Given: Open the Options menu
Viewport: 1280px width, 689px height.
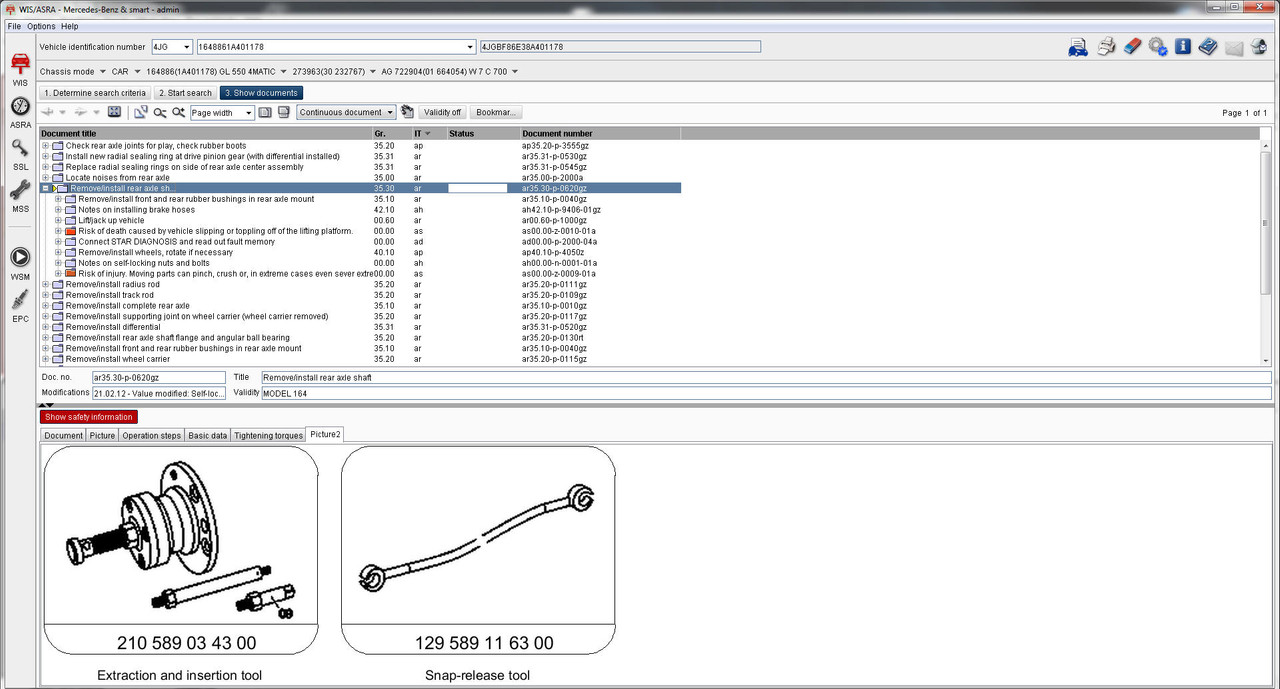Looking at the screenshot, I should [41, 26].
